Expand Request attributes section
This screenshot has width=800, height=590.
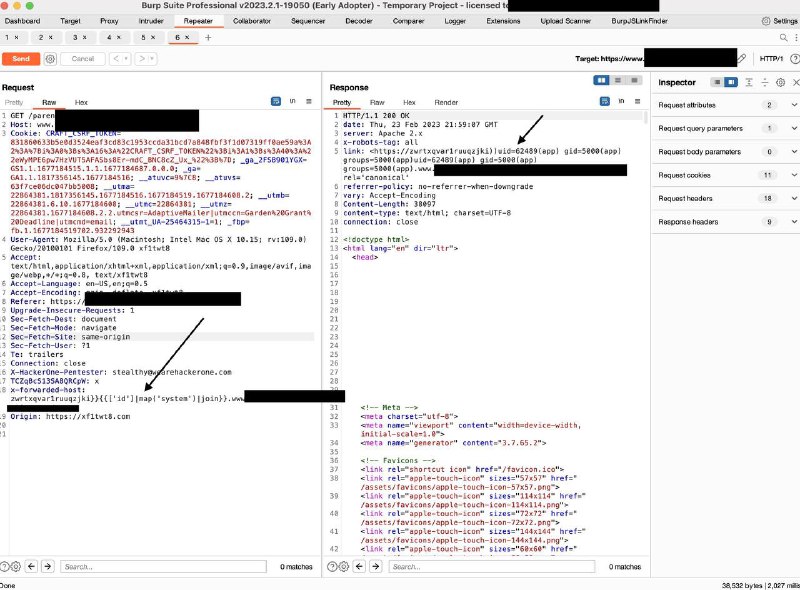tap(726, 105)
